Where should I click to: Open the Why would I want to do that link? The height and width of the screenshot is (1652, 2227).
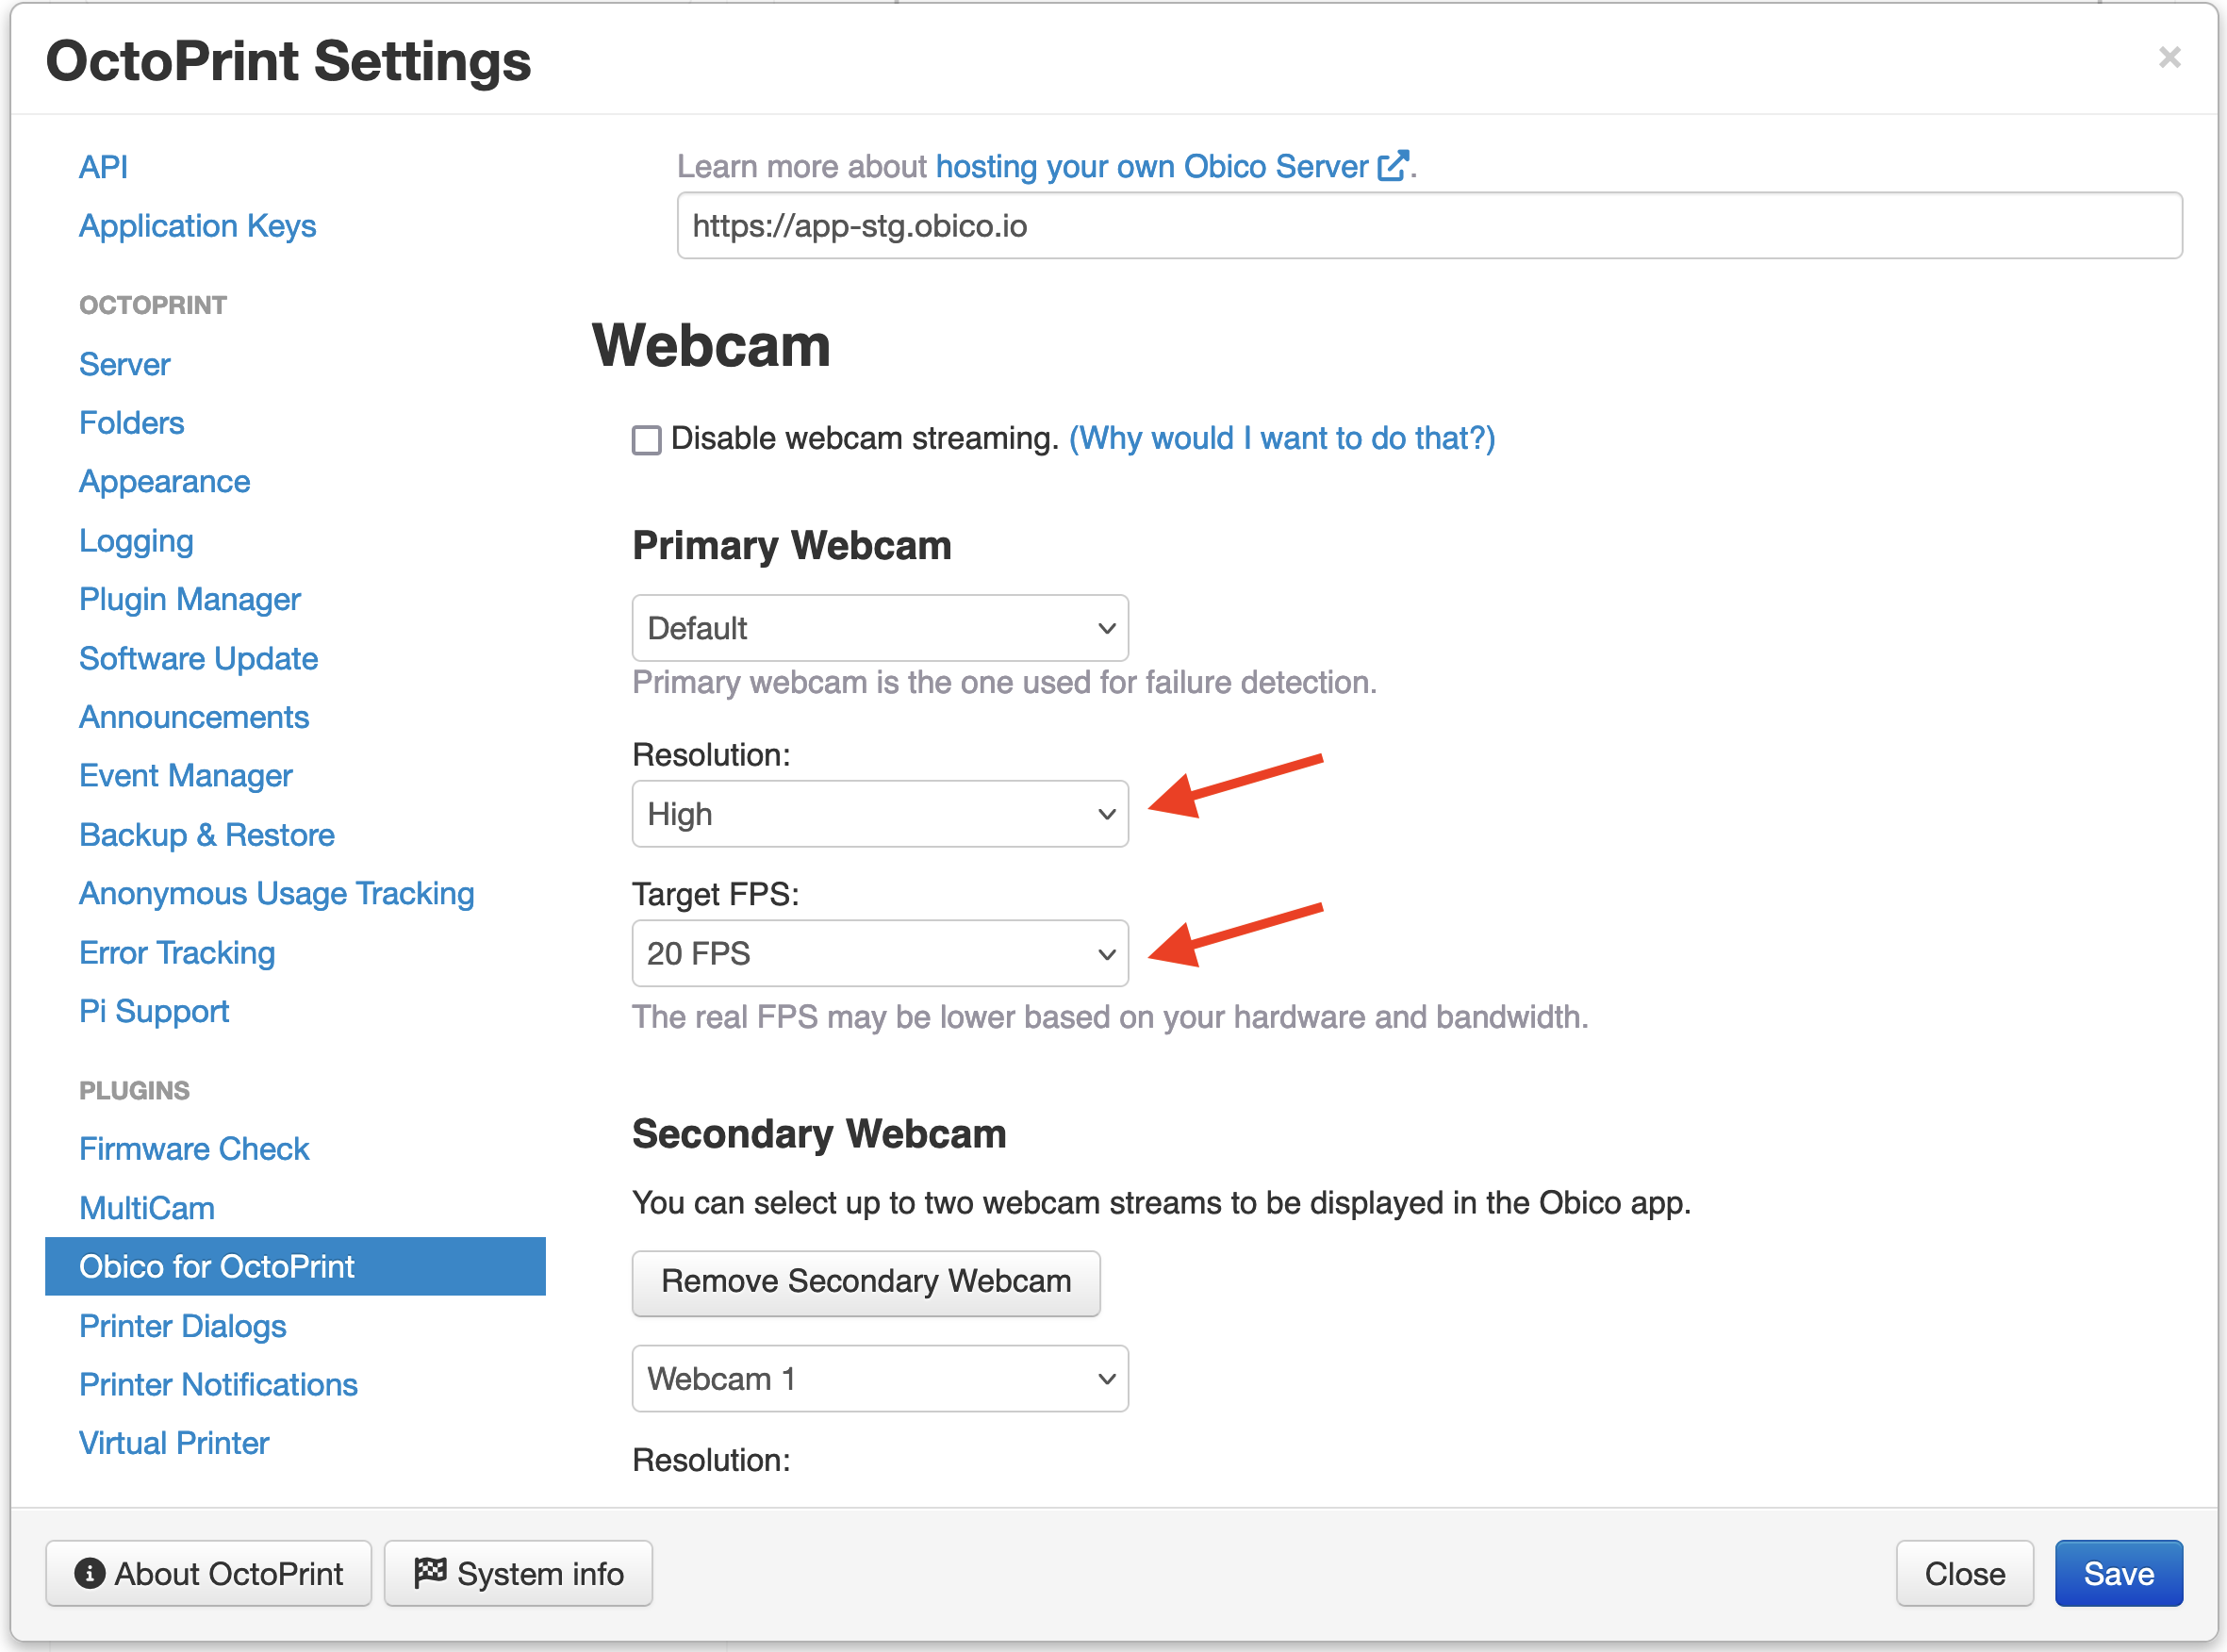1282,438
